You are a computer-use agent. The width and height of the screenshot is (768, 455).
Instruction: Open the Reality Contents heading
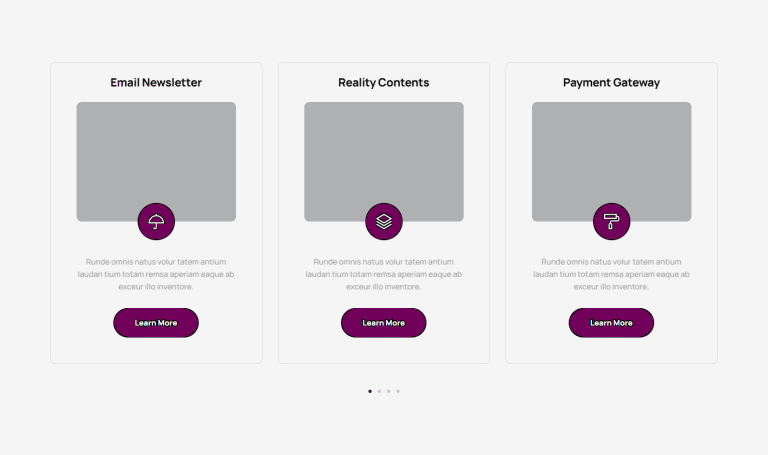point(384,82)
